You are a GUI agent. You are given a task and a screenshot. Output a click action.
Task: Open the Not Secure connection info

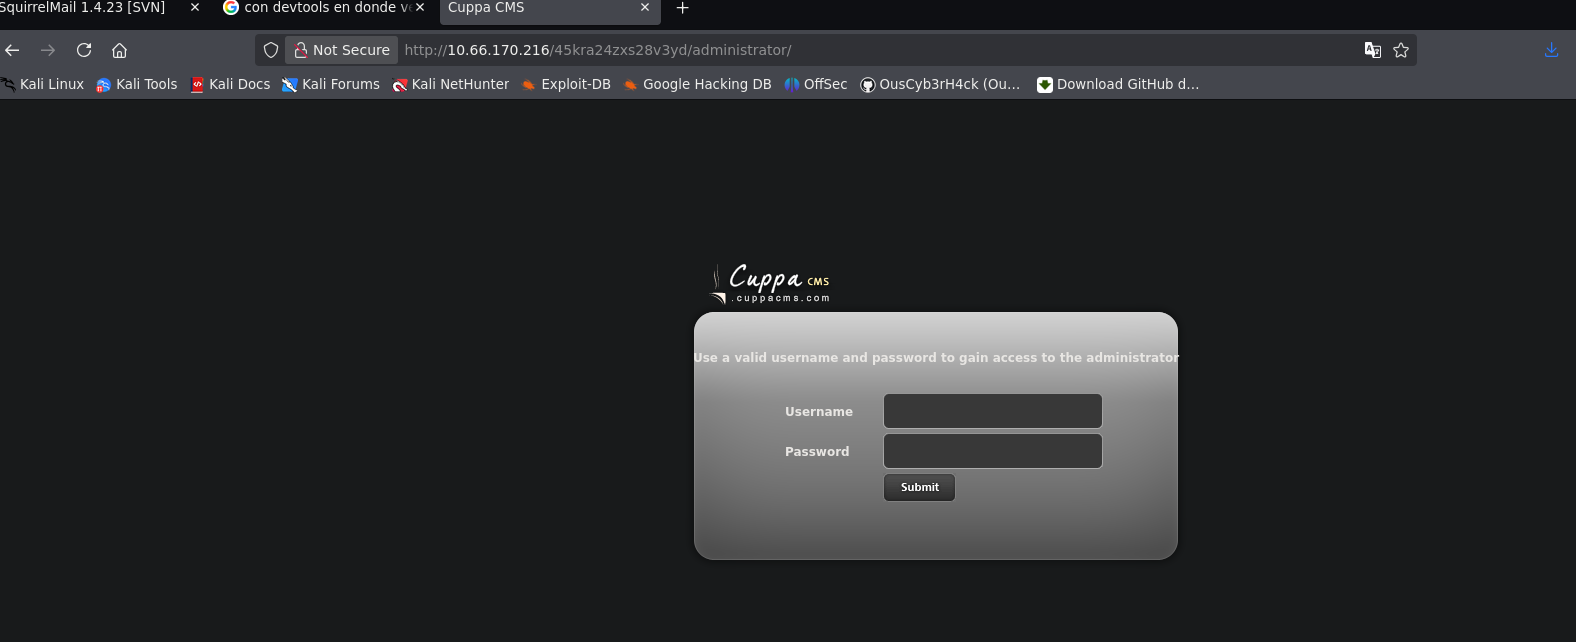pos(342,50)
